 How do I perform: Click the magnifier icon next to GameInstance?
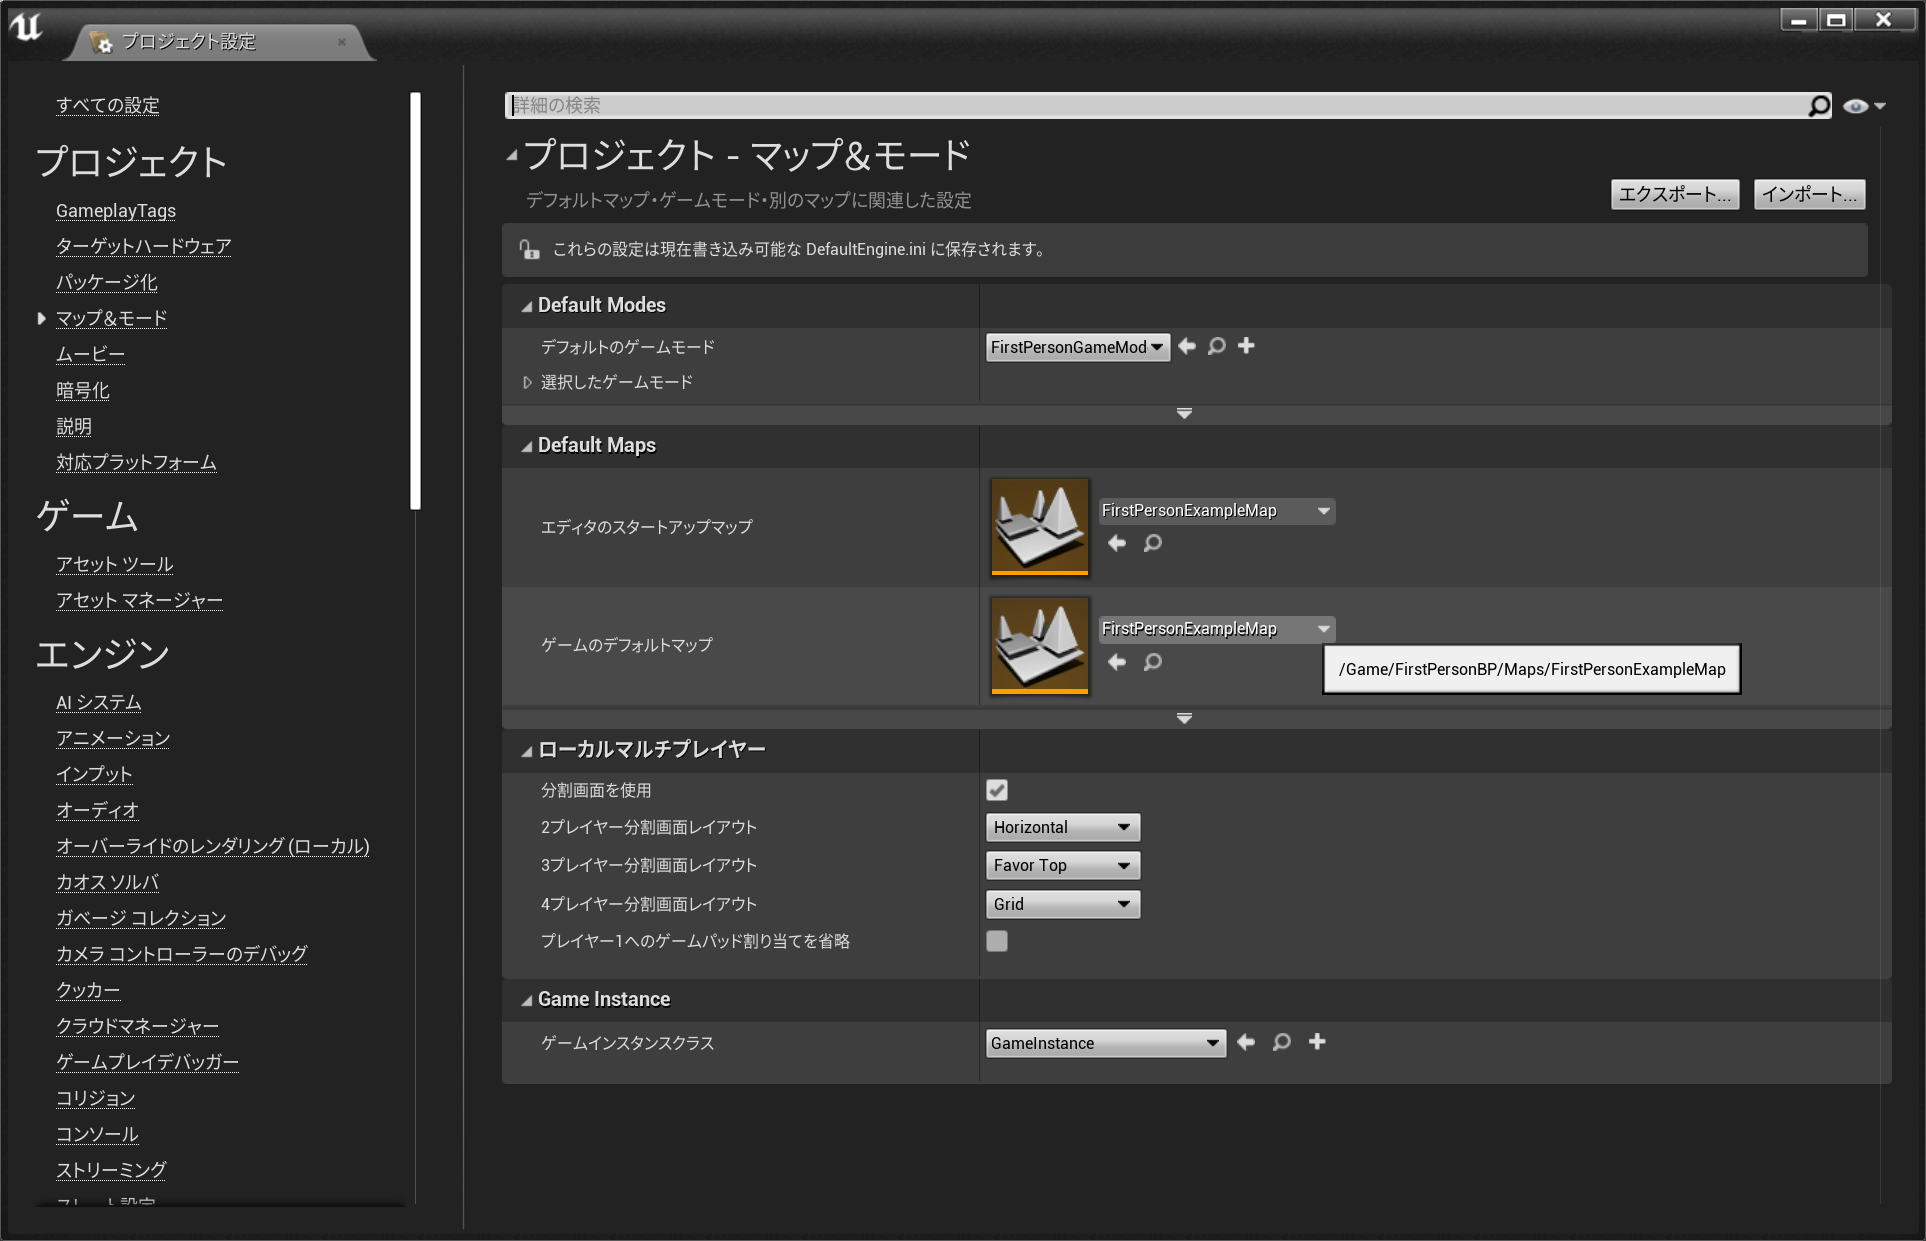click(x=1281, y=1042)
